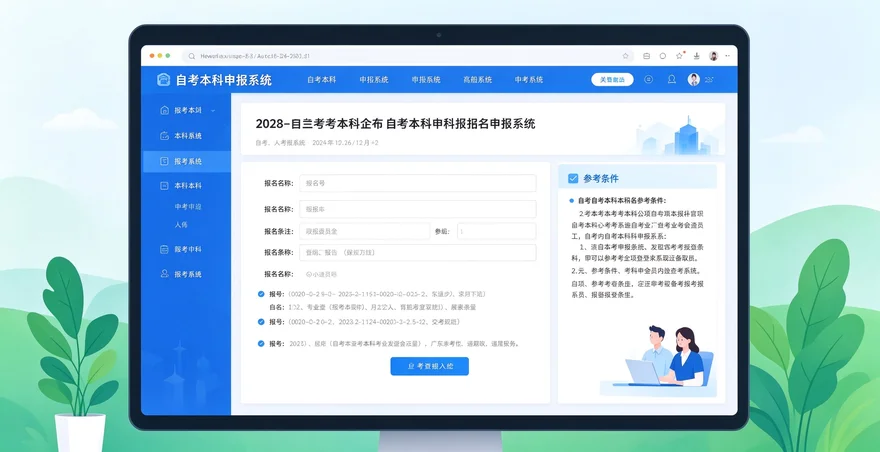
Task: Focus the input with placeholder 报名号
Action: pos(418,183)
